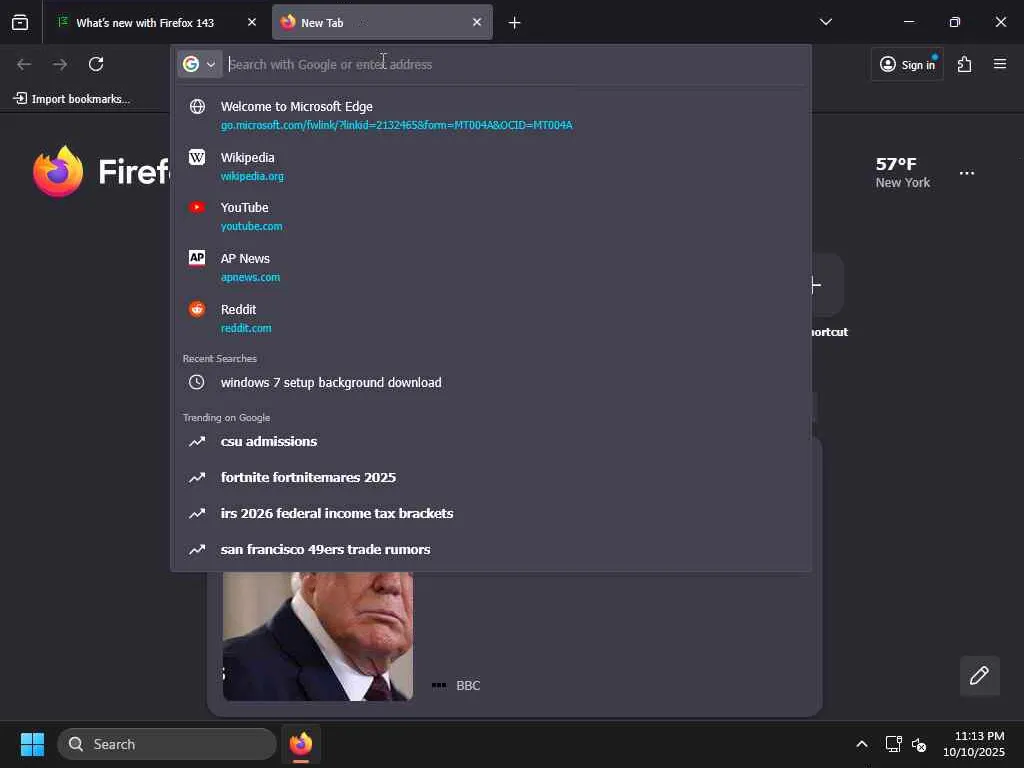
Task: Choose Welcome to Microsoft Edge suggestion
Action: 491,115
